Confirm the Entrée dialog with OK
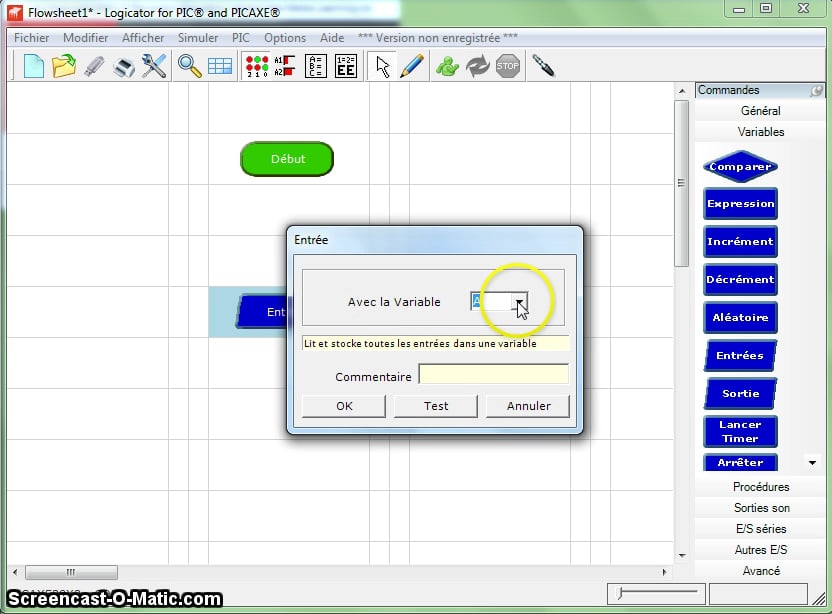 (x=344, y=406)
